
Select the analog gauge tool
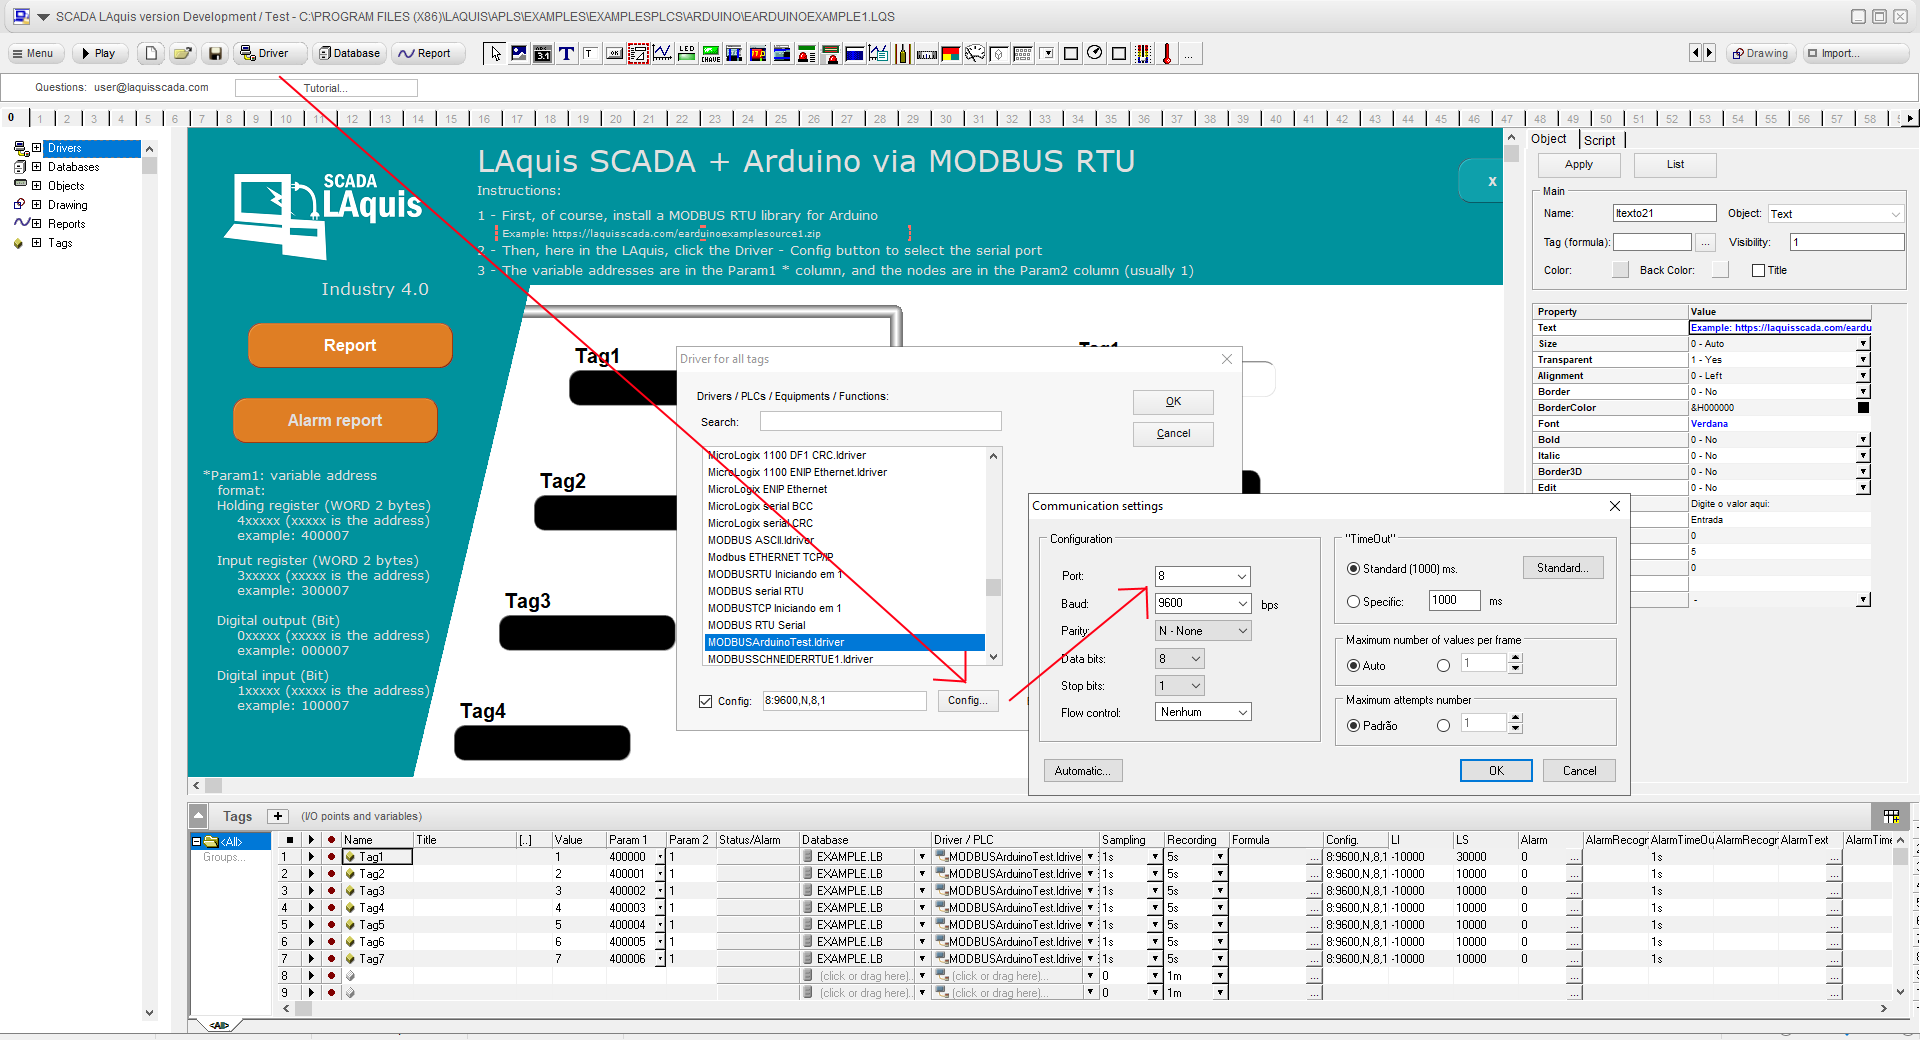click(974, 53)
